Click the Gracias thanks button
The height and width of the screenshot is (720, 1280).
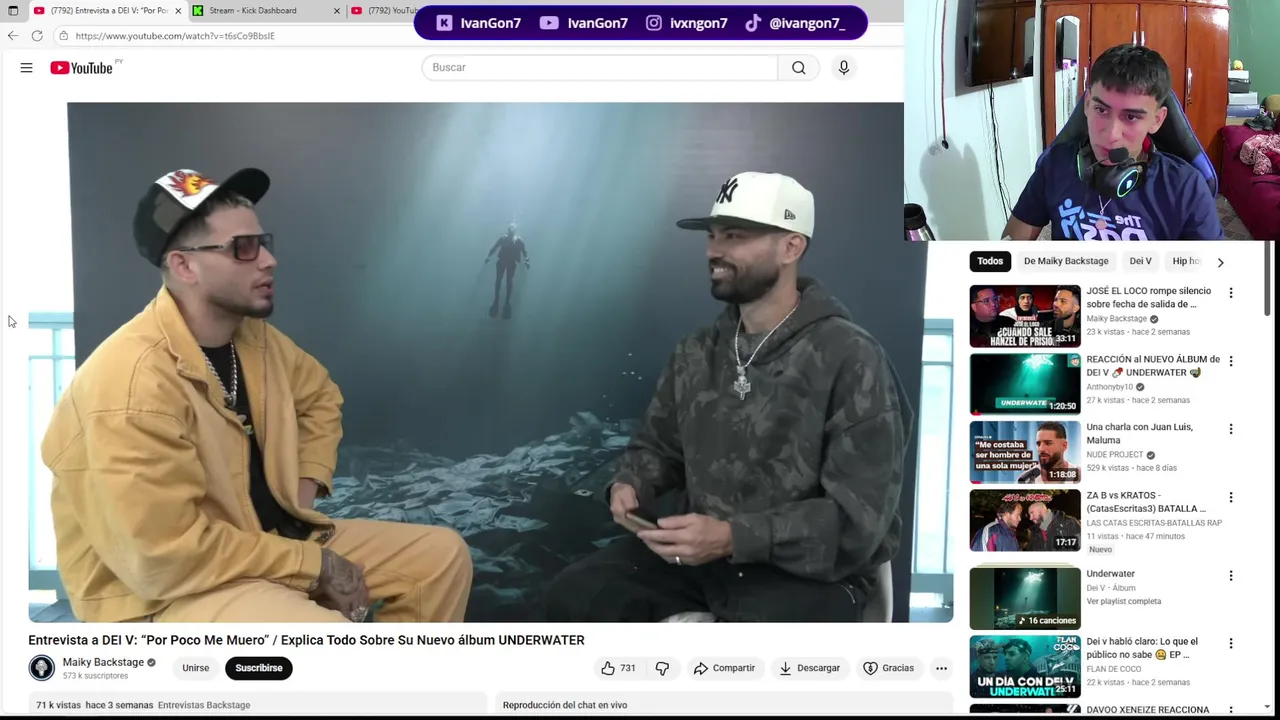pyautogui.click(x=888, y=668)
